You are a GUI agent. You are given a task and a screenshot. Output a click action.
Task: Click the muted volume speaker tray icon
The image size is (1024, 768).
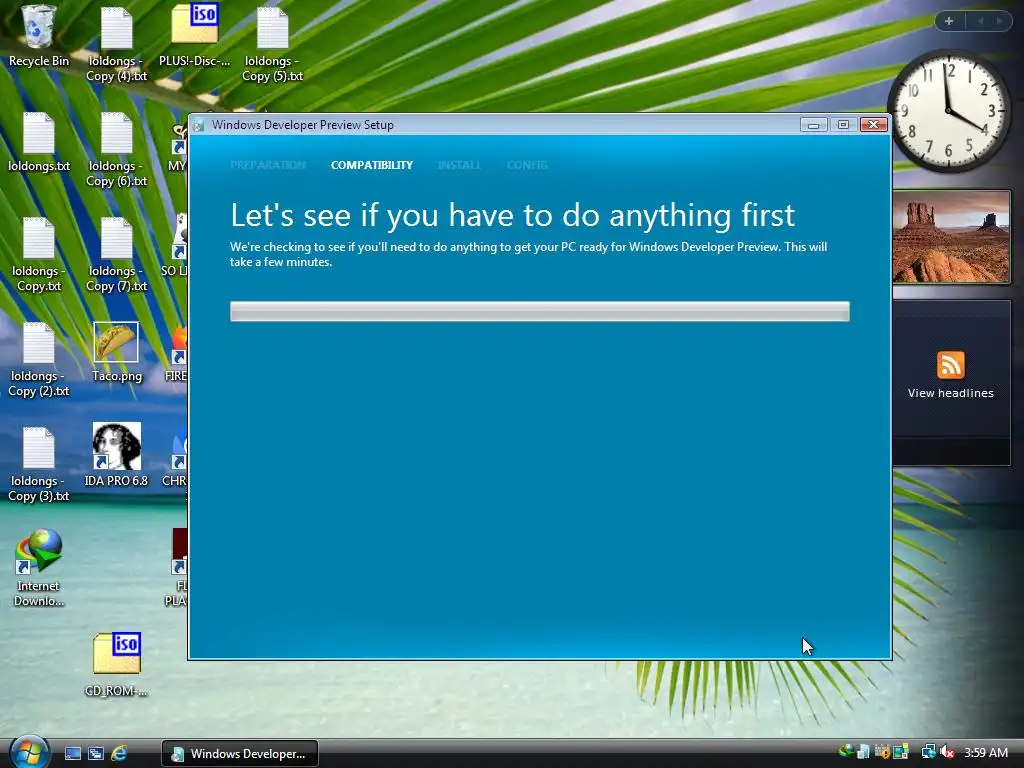click(947, 752)
